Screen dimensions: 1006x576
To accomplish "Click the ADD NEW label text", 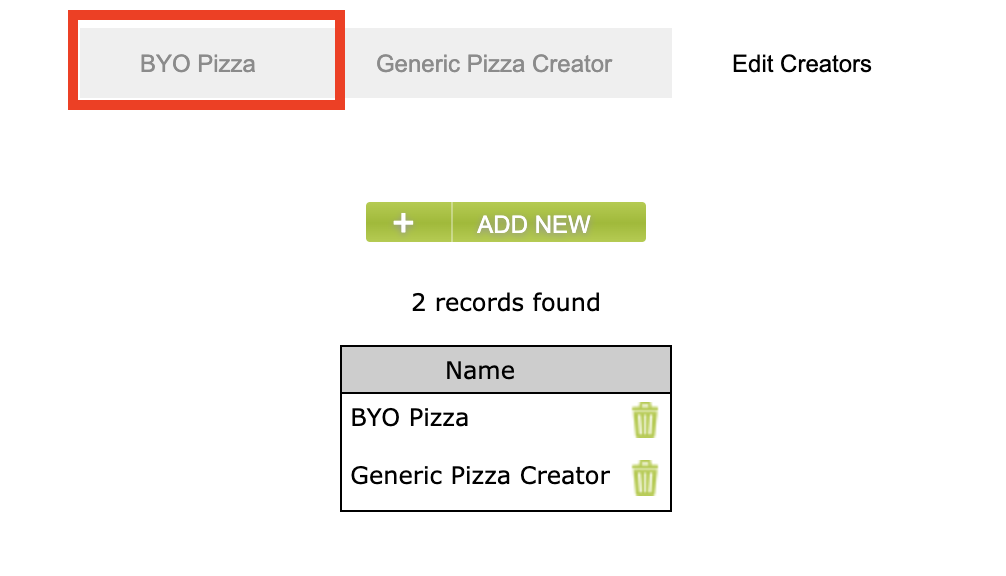I will [x=533, y=221].
